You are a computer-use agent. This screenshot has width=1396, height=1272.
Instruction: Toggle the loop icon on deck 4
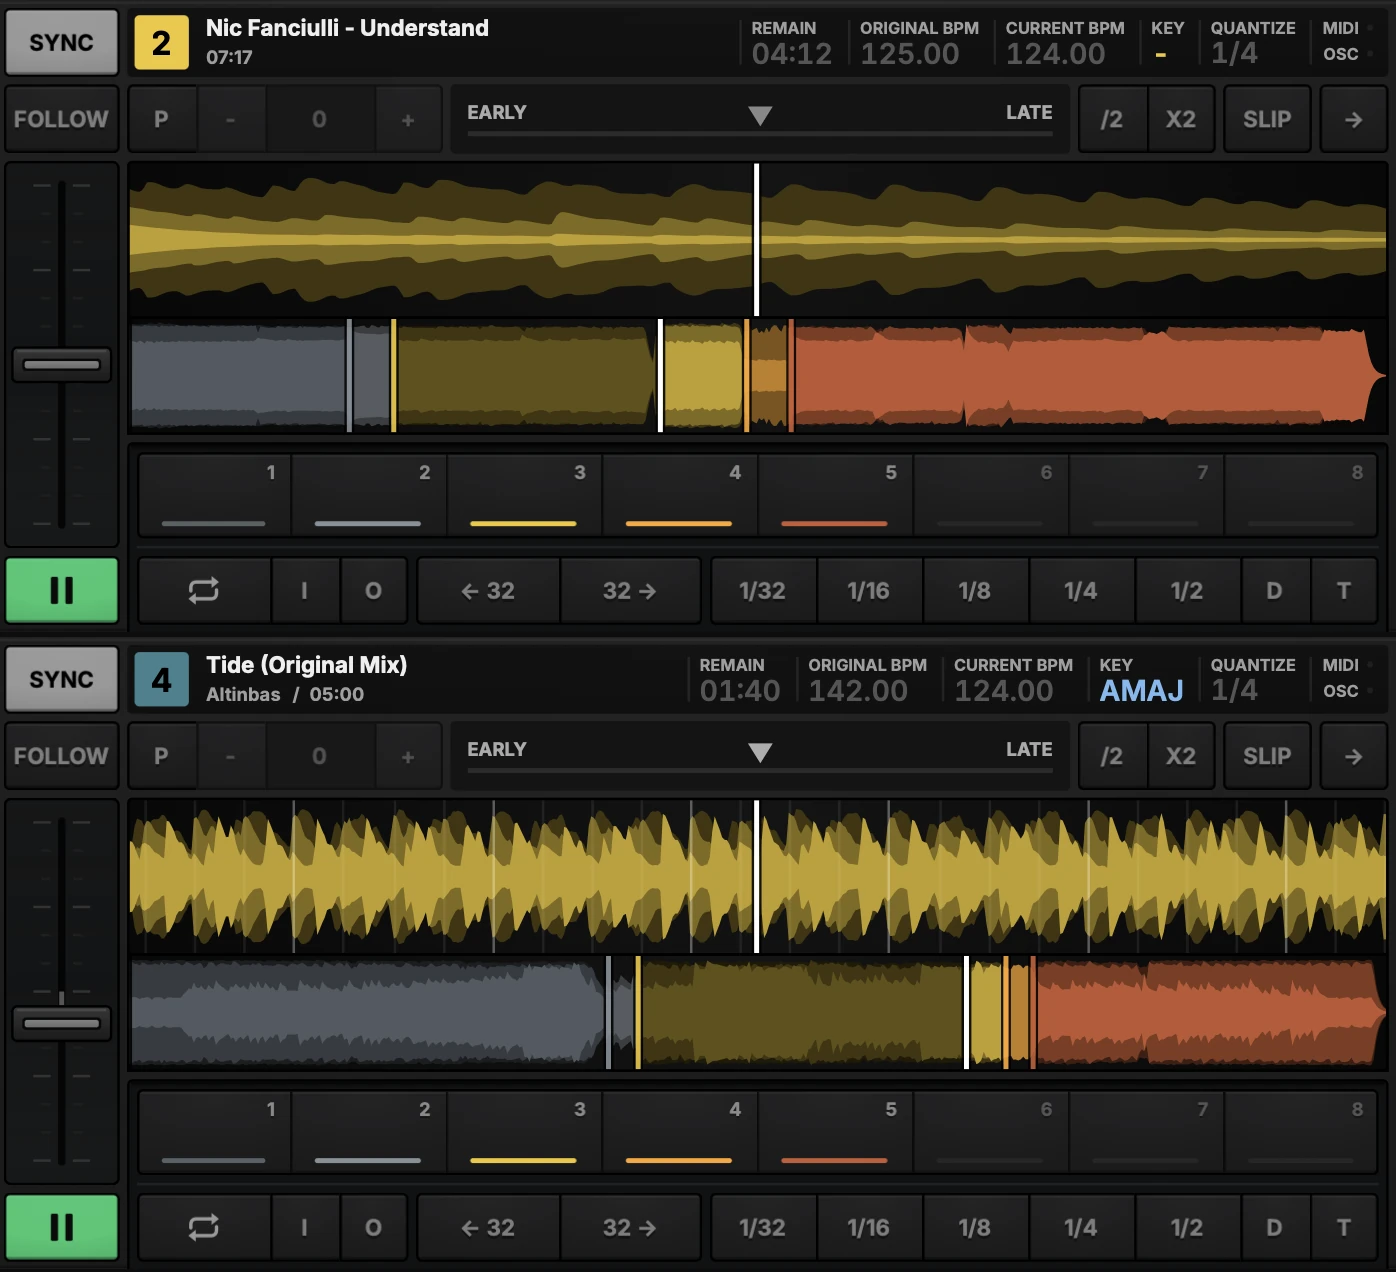pos(204,1228)
